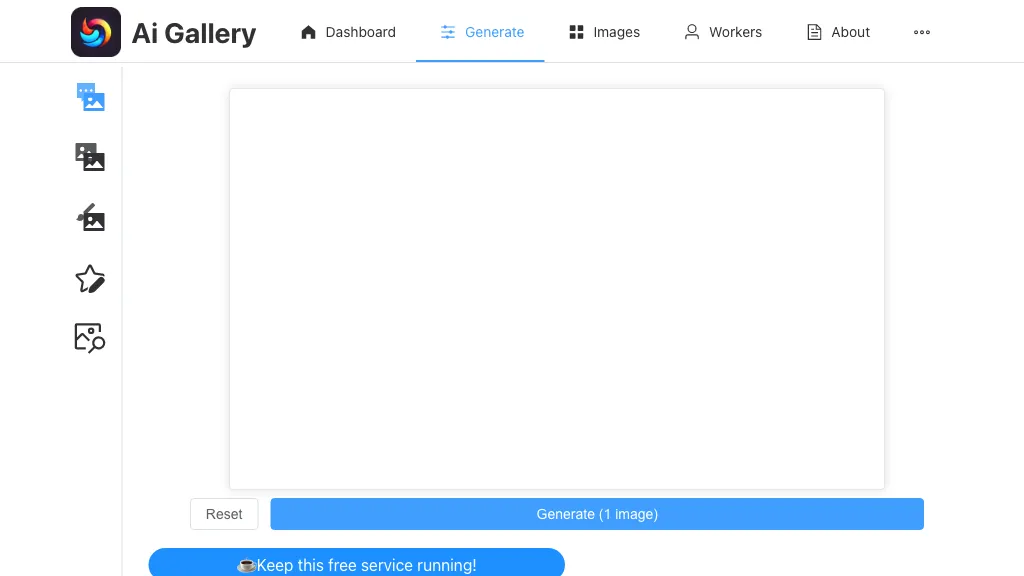The height and width of the screenshot is (576, 1024).
Task: Open the image search magnifier tool
Action: coord(90,338)
